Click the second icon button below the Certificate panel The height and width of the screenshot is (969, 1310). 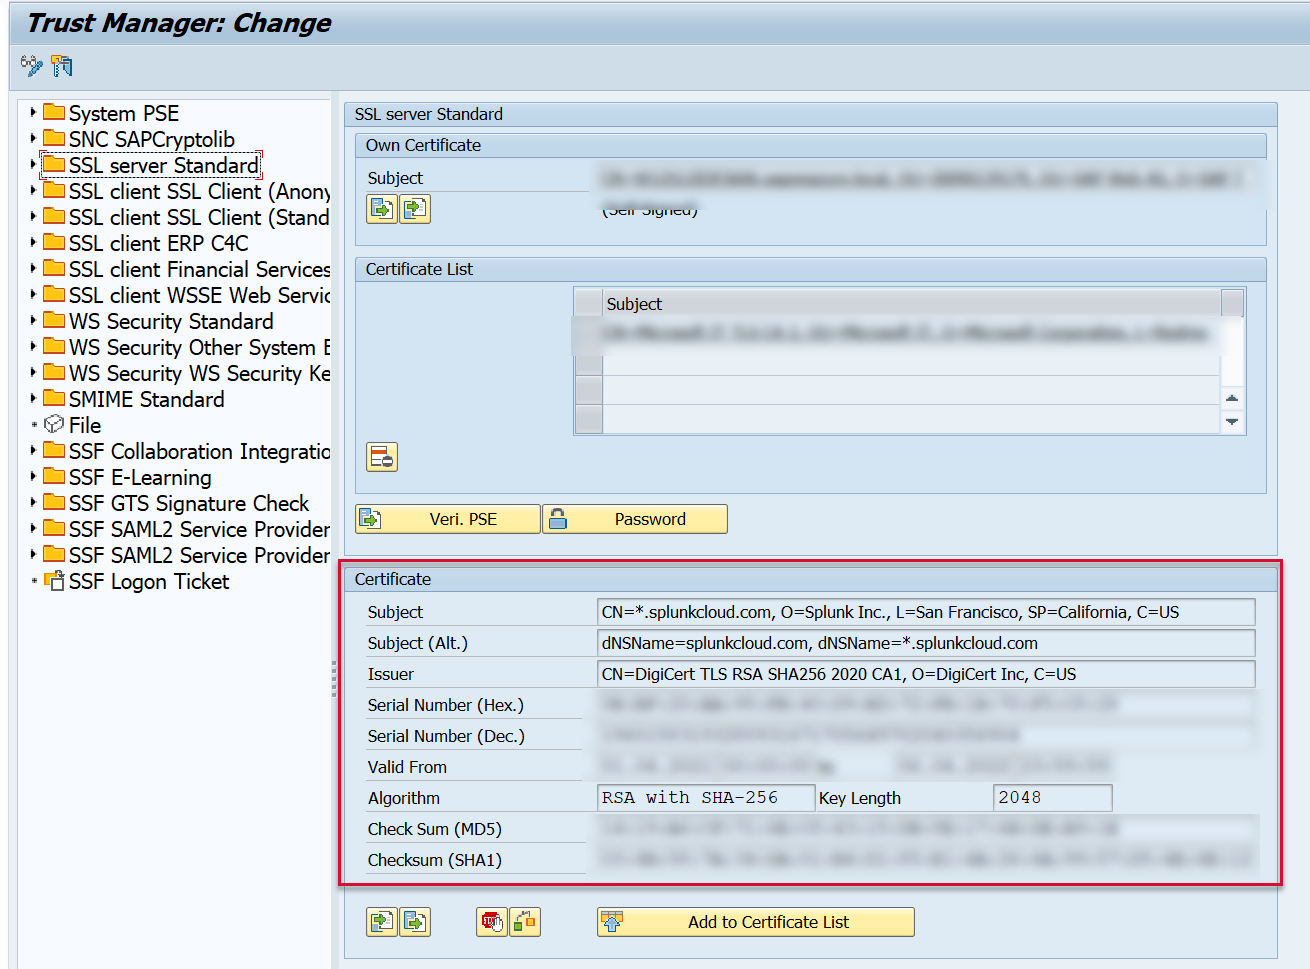415,922
